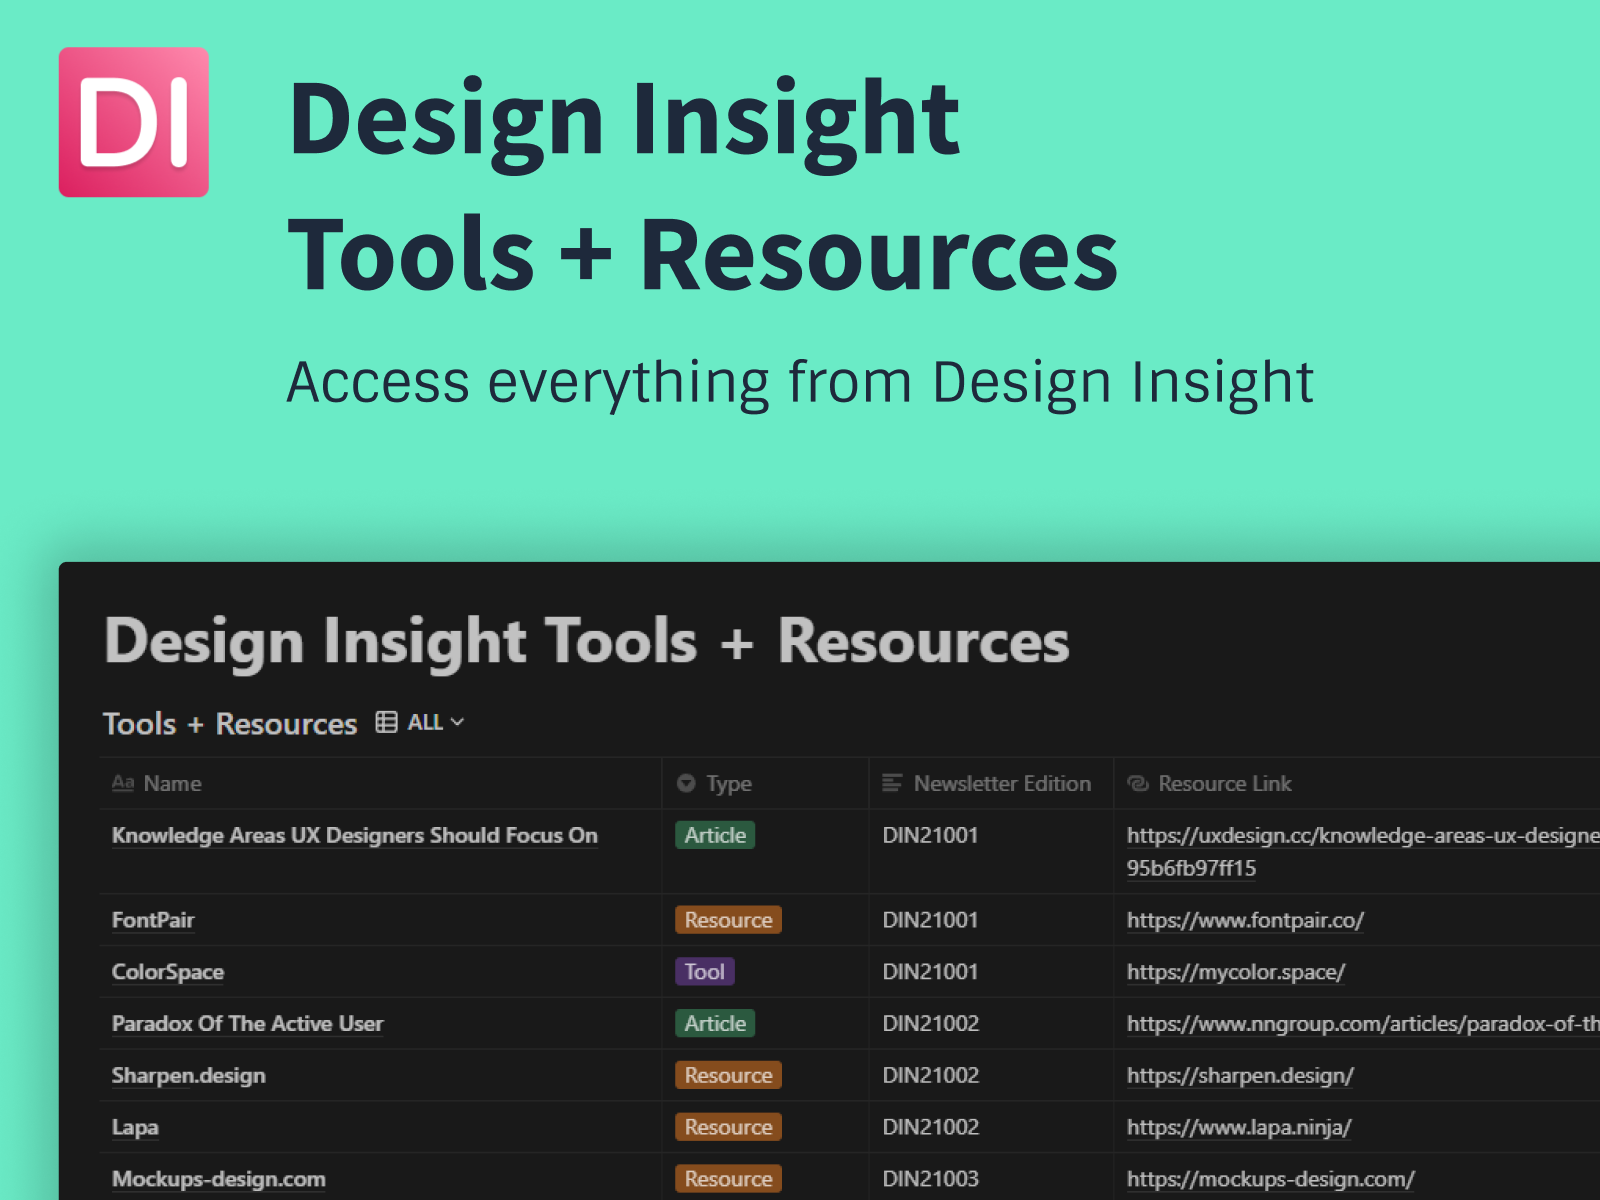This screenshot has height=1200, width=1600.
Task: Click the table view icon beside ALL
Action: pyautogui.click(x=386, y=722)
